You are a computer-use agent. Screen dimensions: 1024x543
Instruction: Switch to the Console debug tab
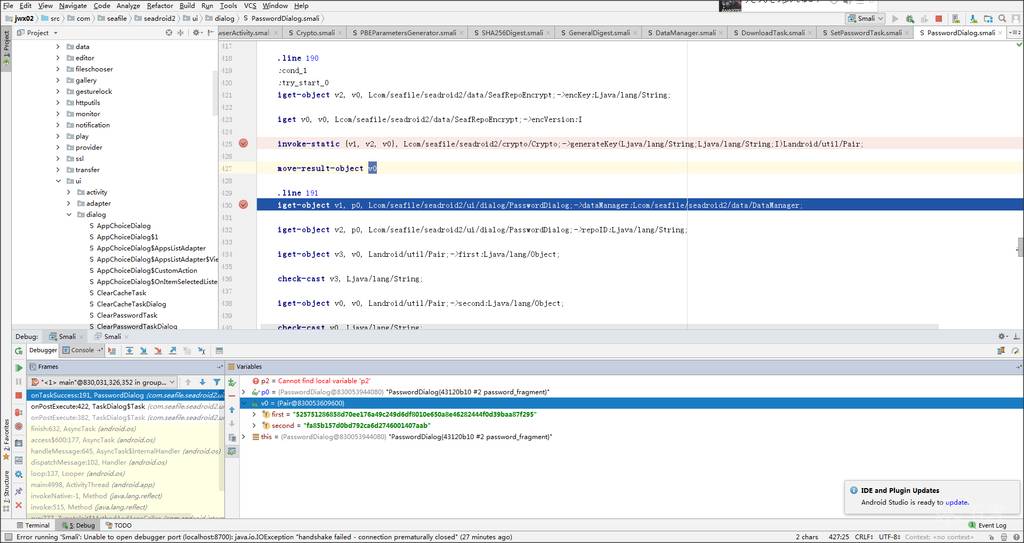pos(82,350)
